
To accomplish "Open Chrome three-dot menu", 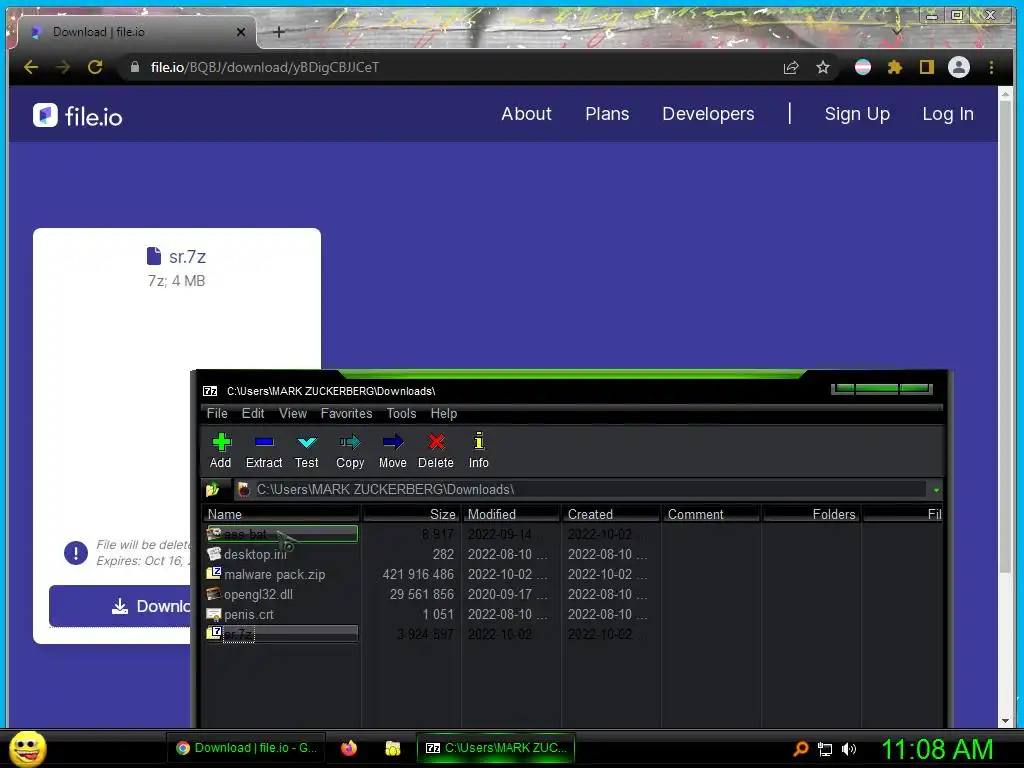I will tap(991, 67).
